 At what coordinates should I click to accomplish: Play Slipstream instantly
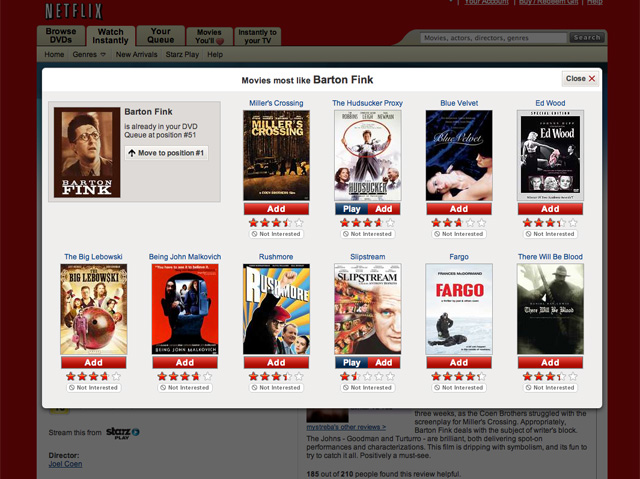click(x=351, y=363)
